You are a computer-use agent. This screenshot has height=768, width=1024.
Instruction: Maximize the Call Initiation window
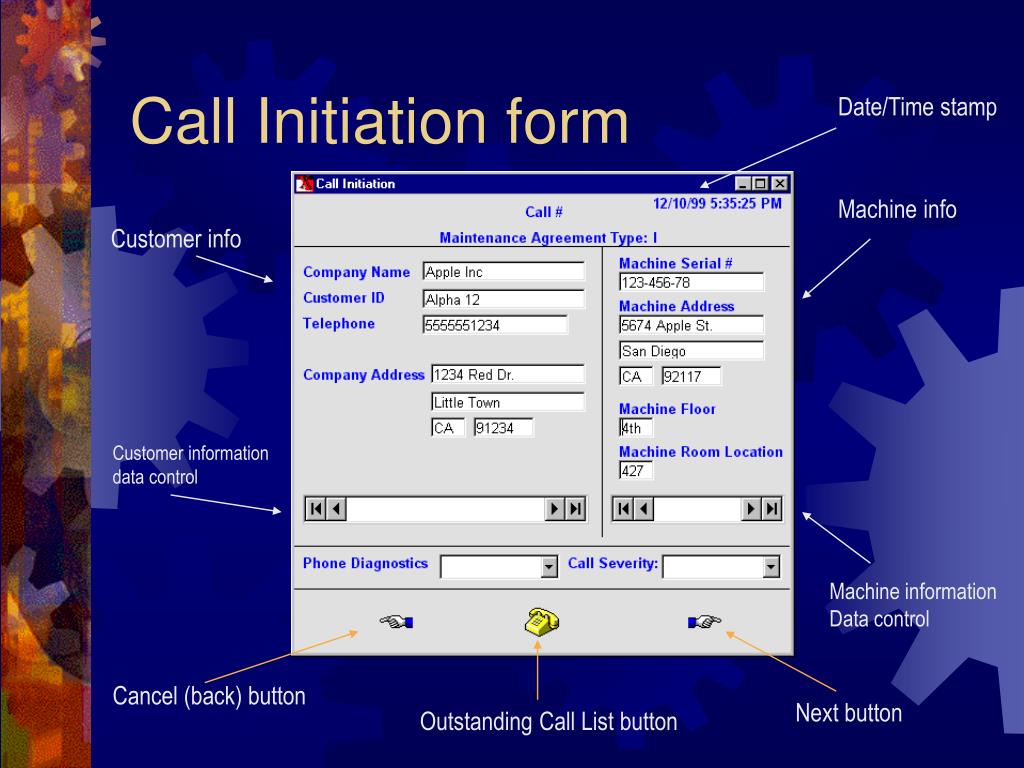pos(760,184)
